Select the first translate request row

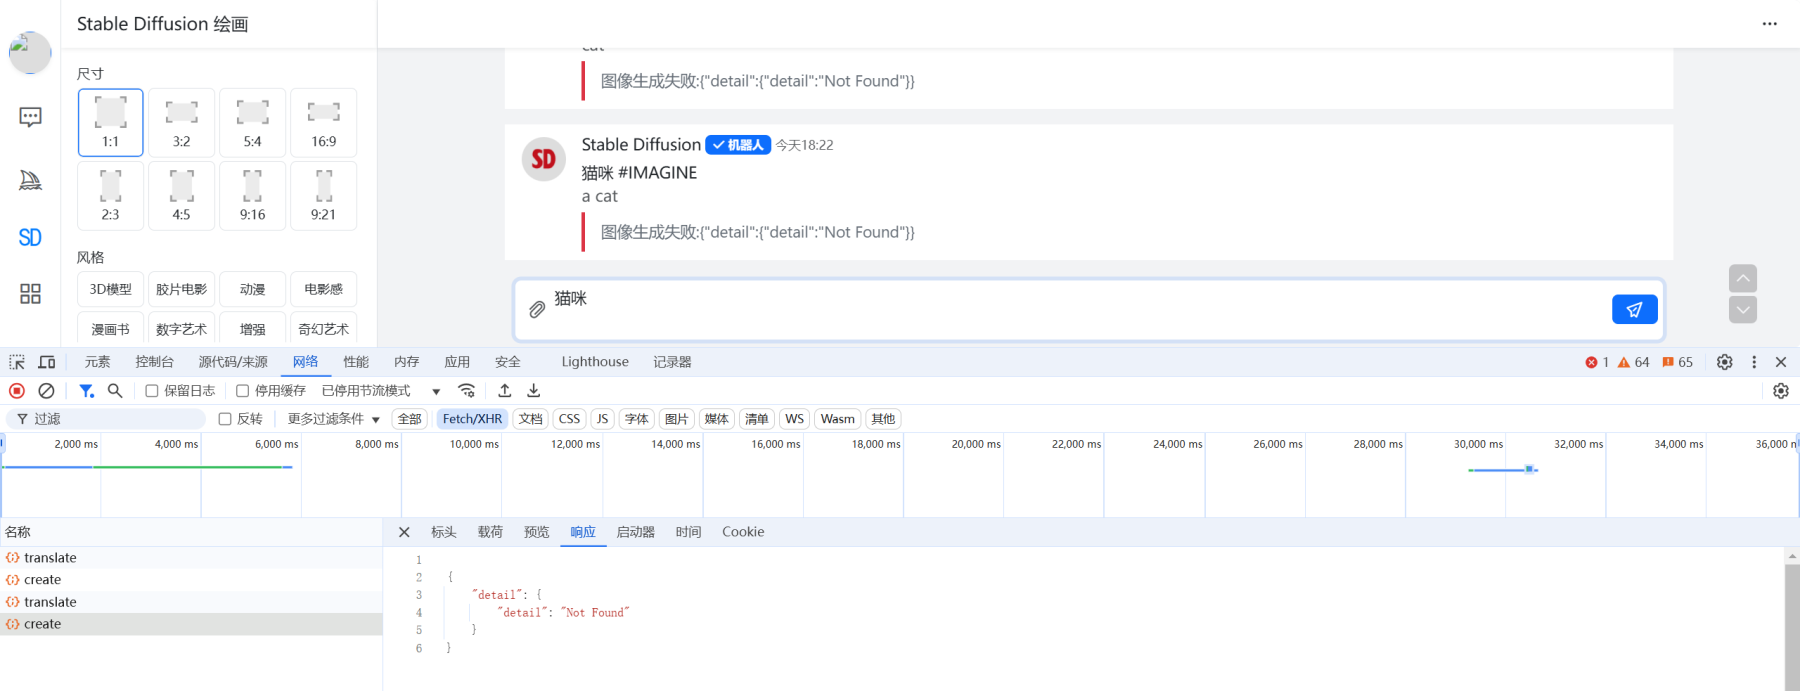pyautogui.click(x=191, y=558)
